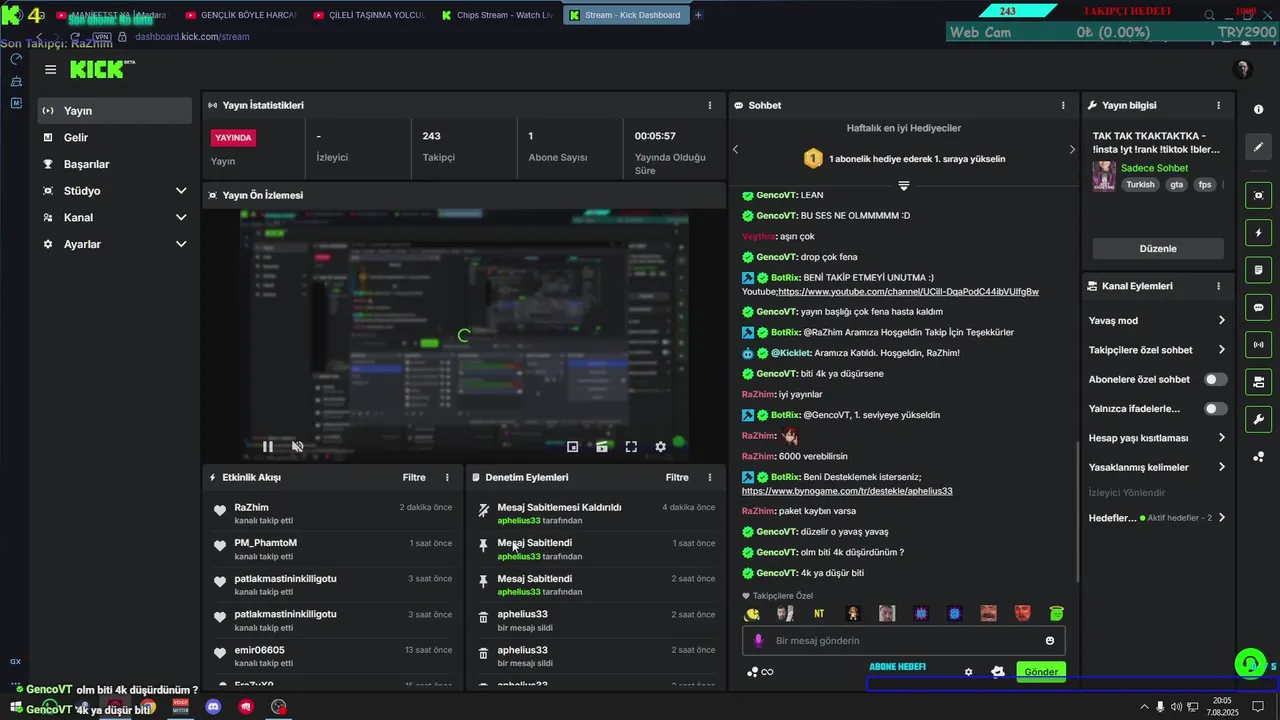The image size is (1280, 720).
Task: Click the Kick BETA logo
Action: coord(102,69)
